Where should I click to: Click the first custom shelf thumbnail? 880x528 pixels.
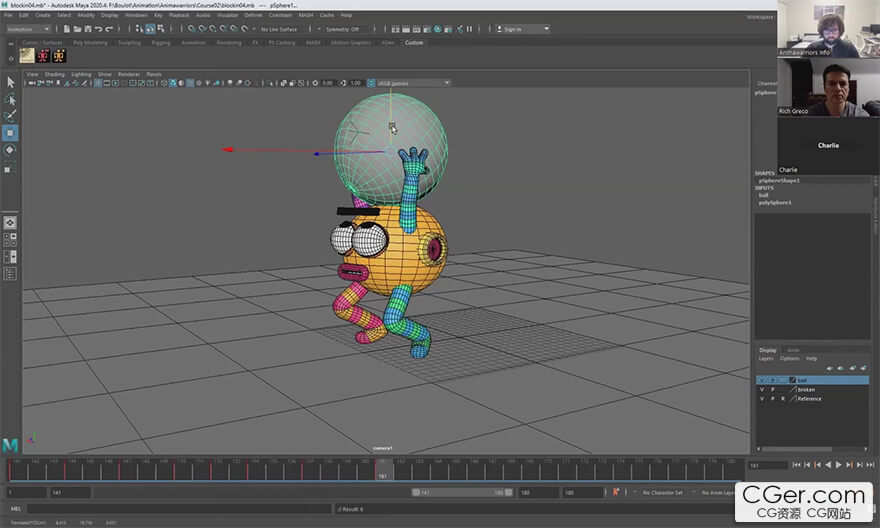pos(27,55)
